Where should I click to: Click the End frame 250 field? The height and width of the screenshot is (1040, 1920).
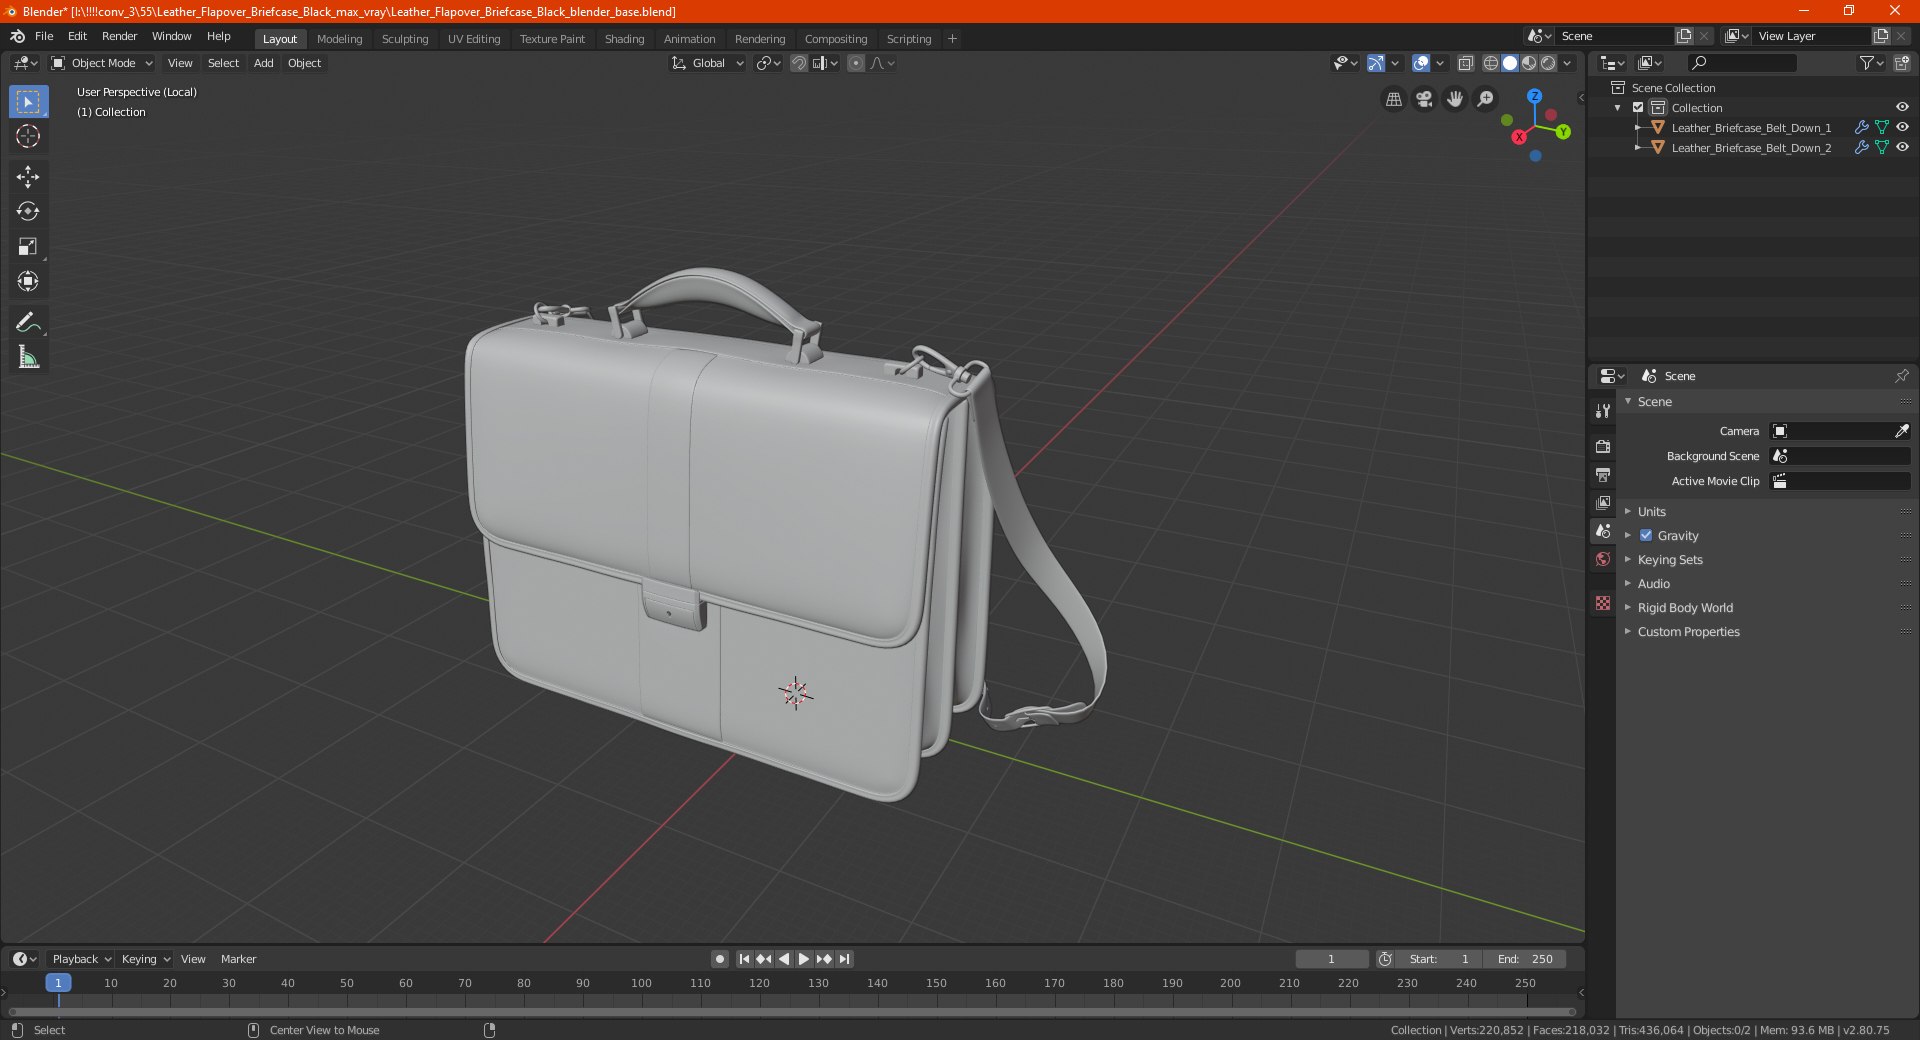coord(1525,958)
